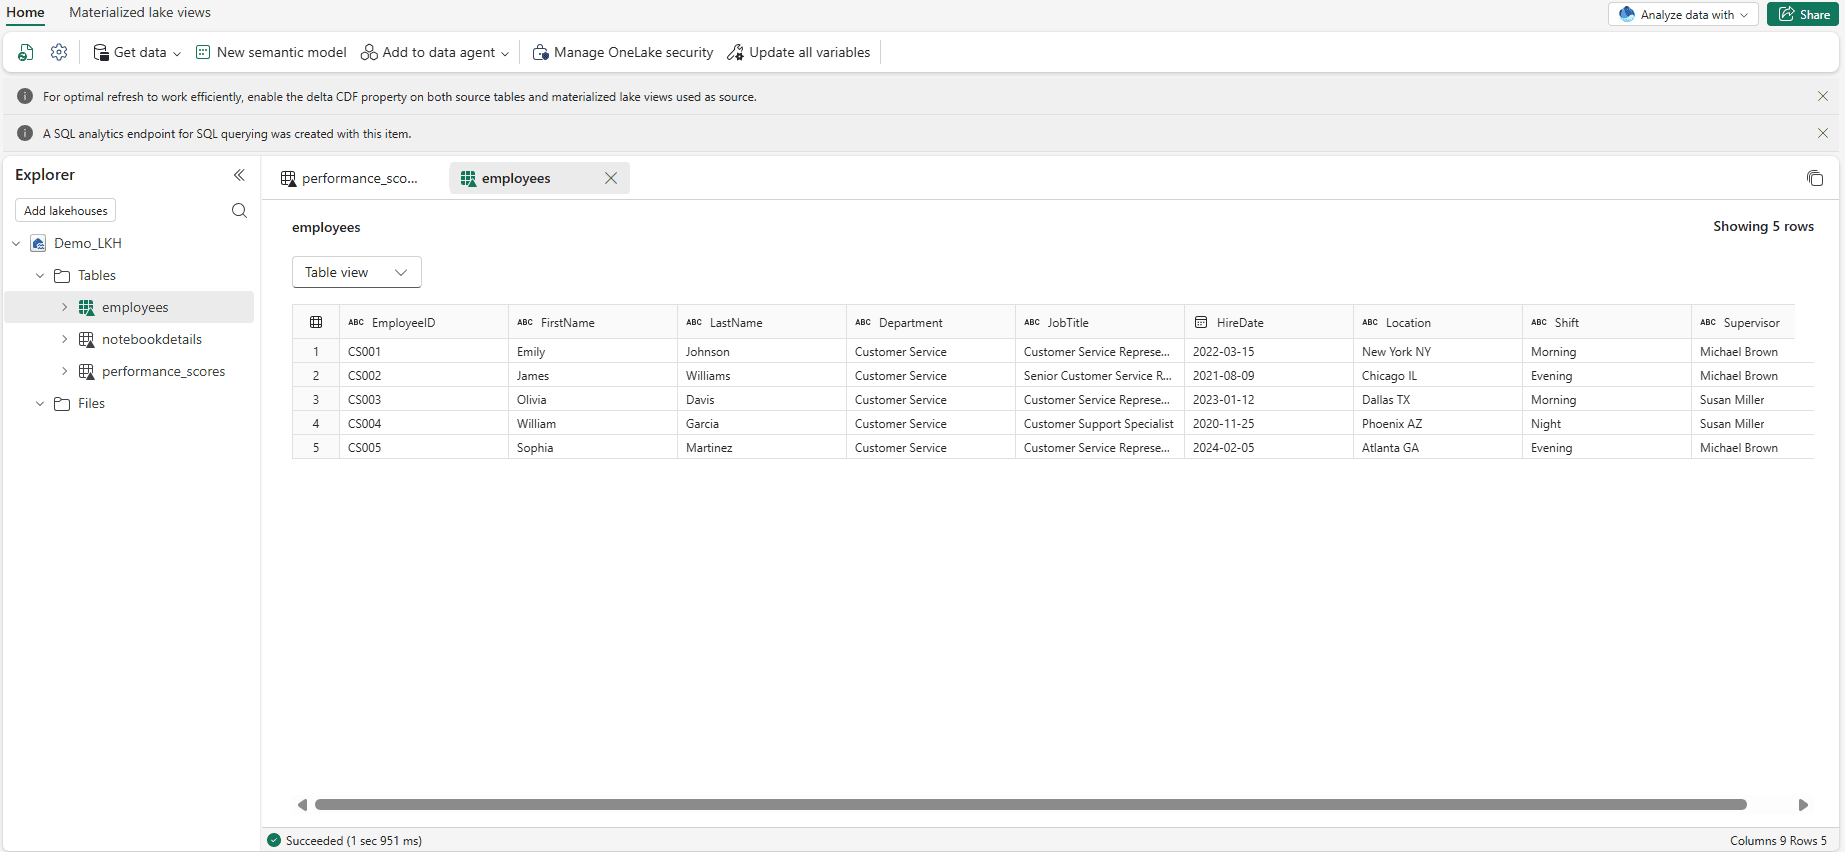Expand the performance_scores table node
Viewport: 1845px width, 852px height.
pyautogui.click(x=64, y=371)
